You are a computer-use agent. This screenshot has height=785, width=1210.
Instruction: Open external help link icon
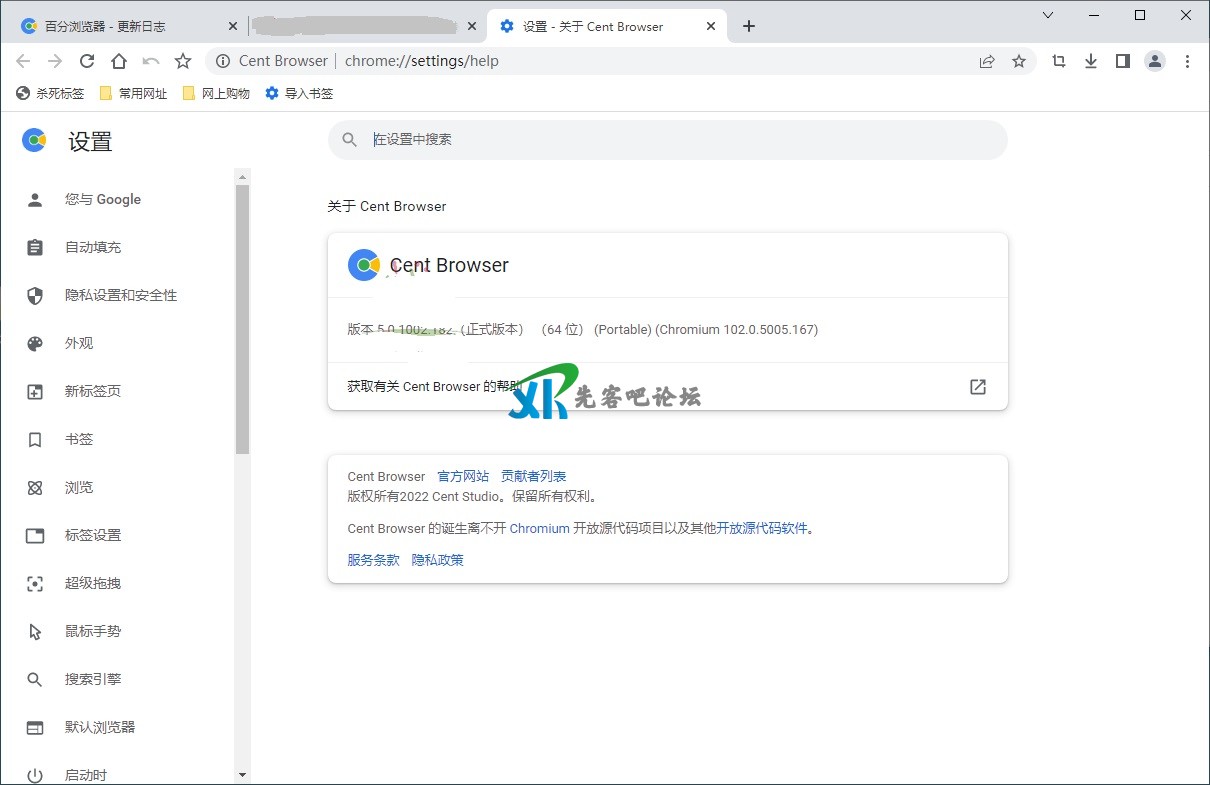tap(978, 387)
